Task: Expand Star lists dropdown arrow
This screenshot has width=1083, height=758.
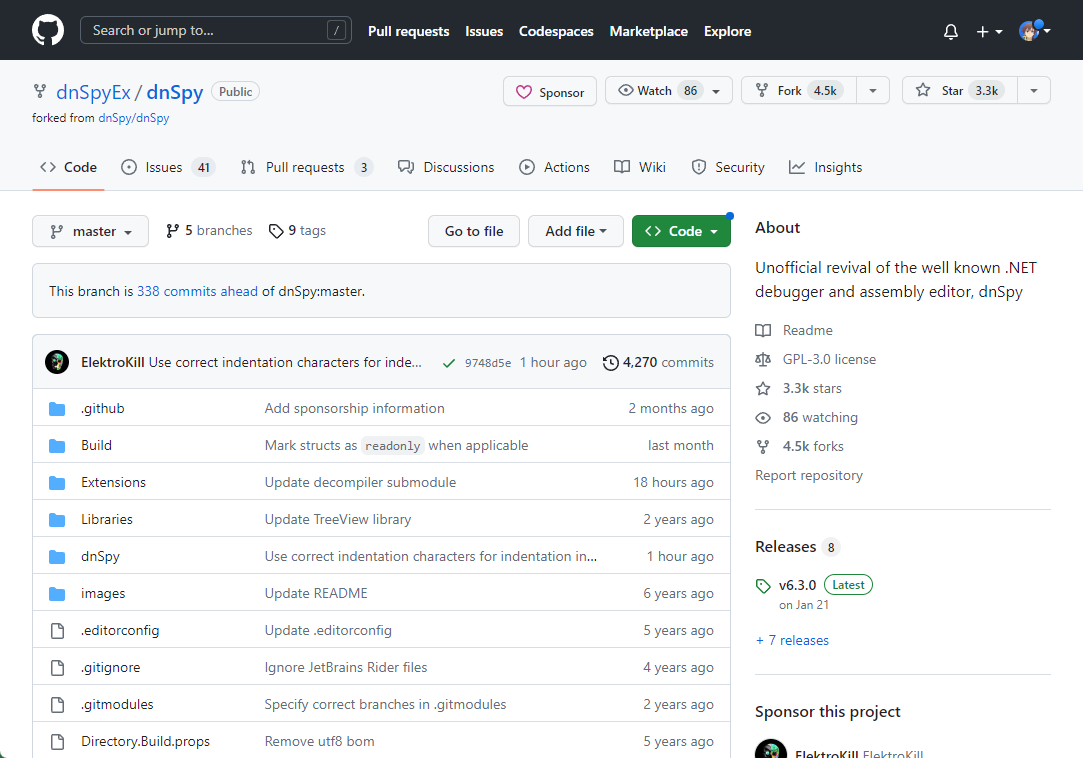Action: (1034, 91)
